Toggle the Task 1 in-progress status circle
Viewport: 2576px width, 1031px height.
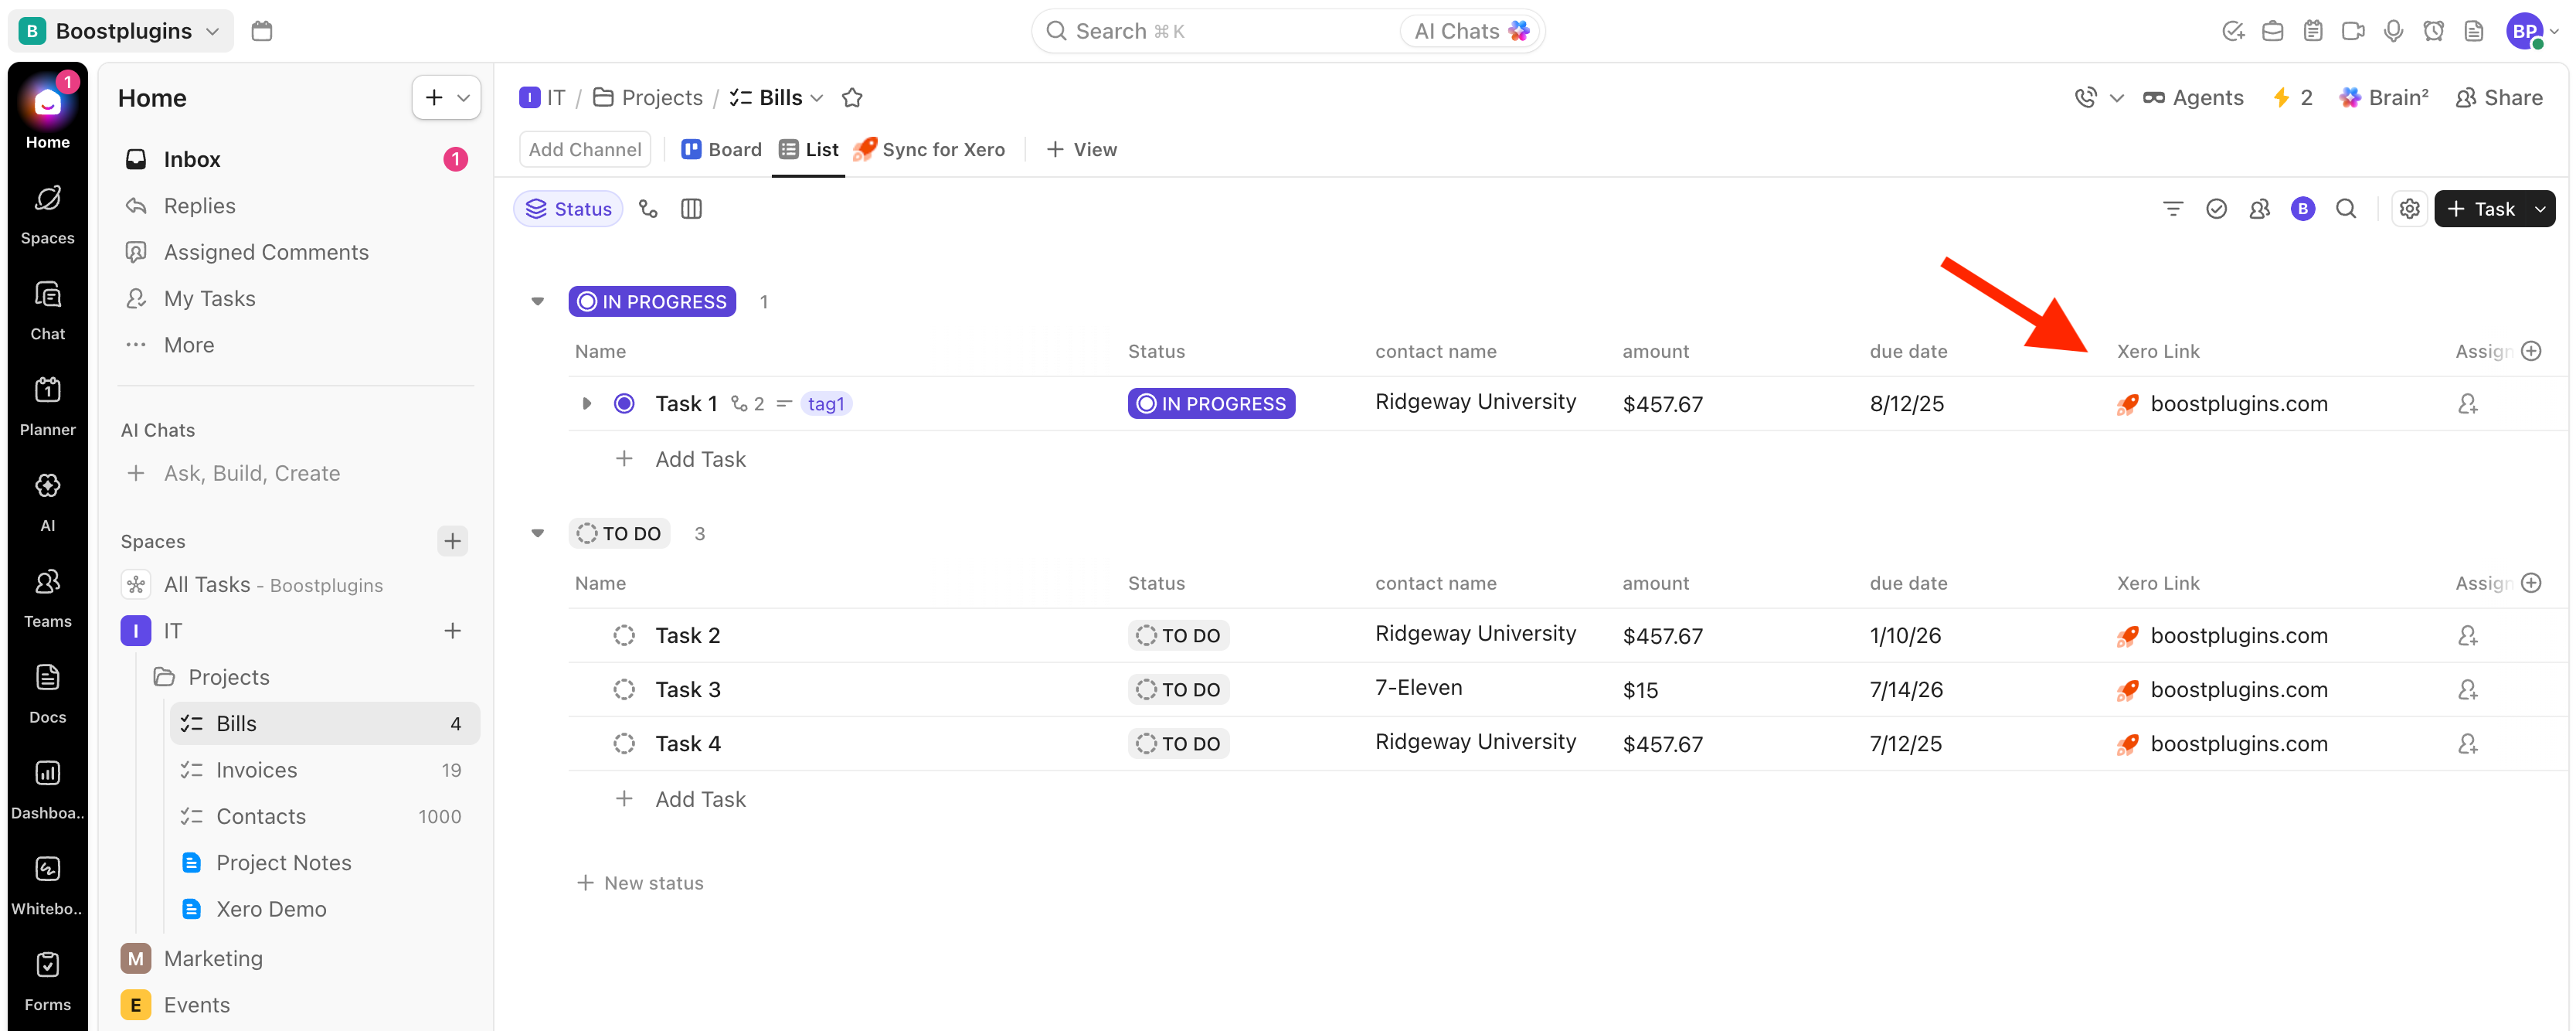(x=624, y=404)
